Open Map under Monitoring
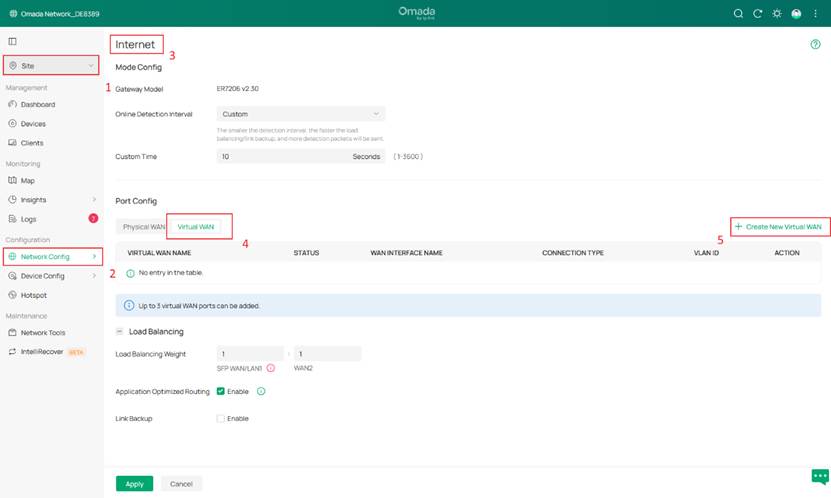This screenshot has width=831, height=498. (28, 181)
